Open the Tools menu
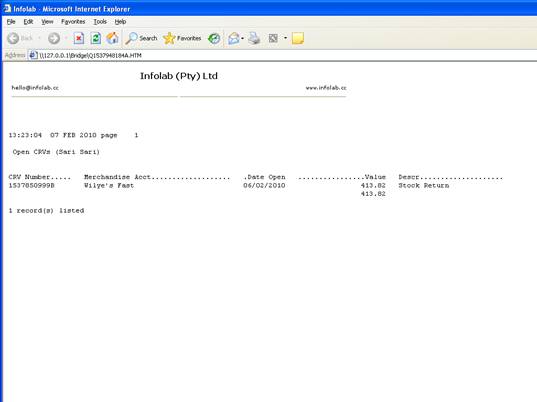Image resolution: width=537 pixels, height=402 pixels. (x=100, y=22)
